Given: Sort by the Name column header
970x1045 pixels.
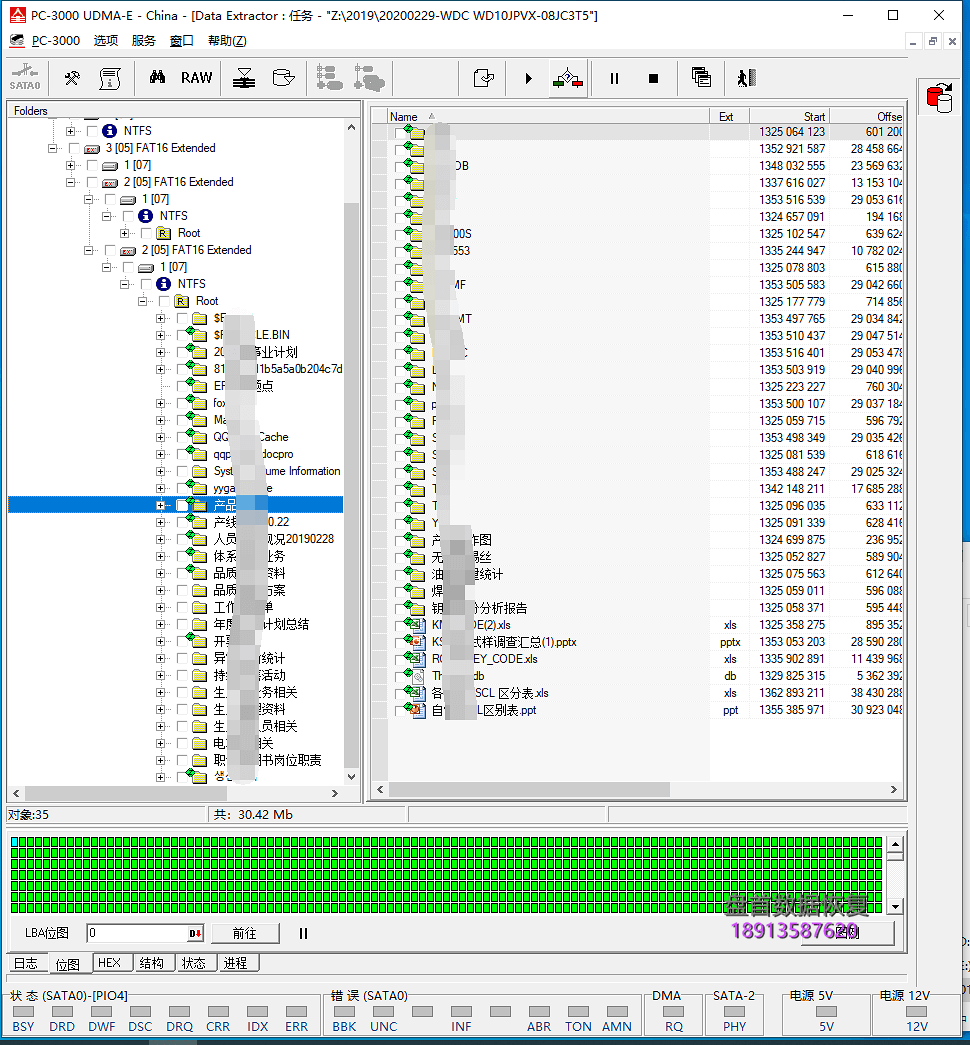Looking at the screenshot, I should 548,116.
